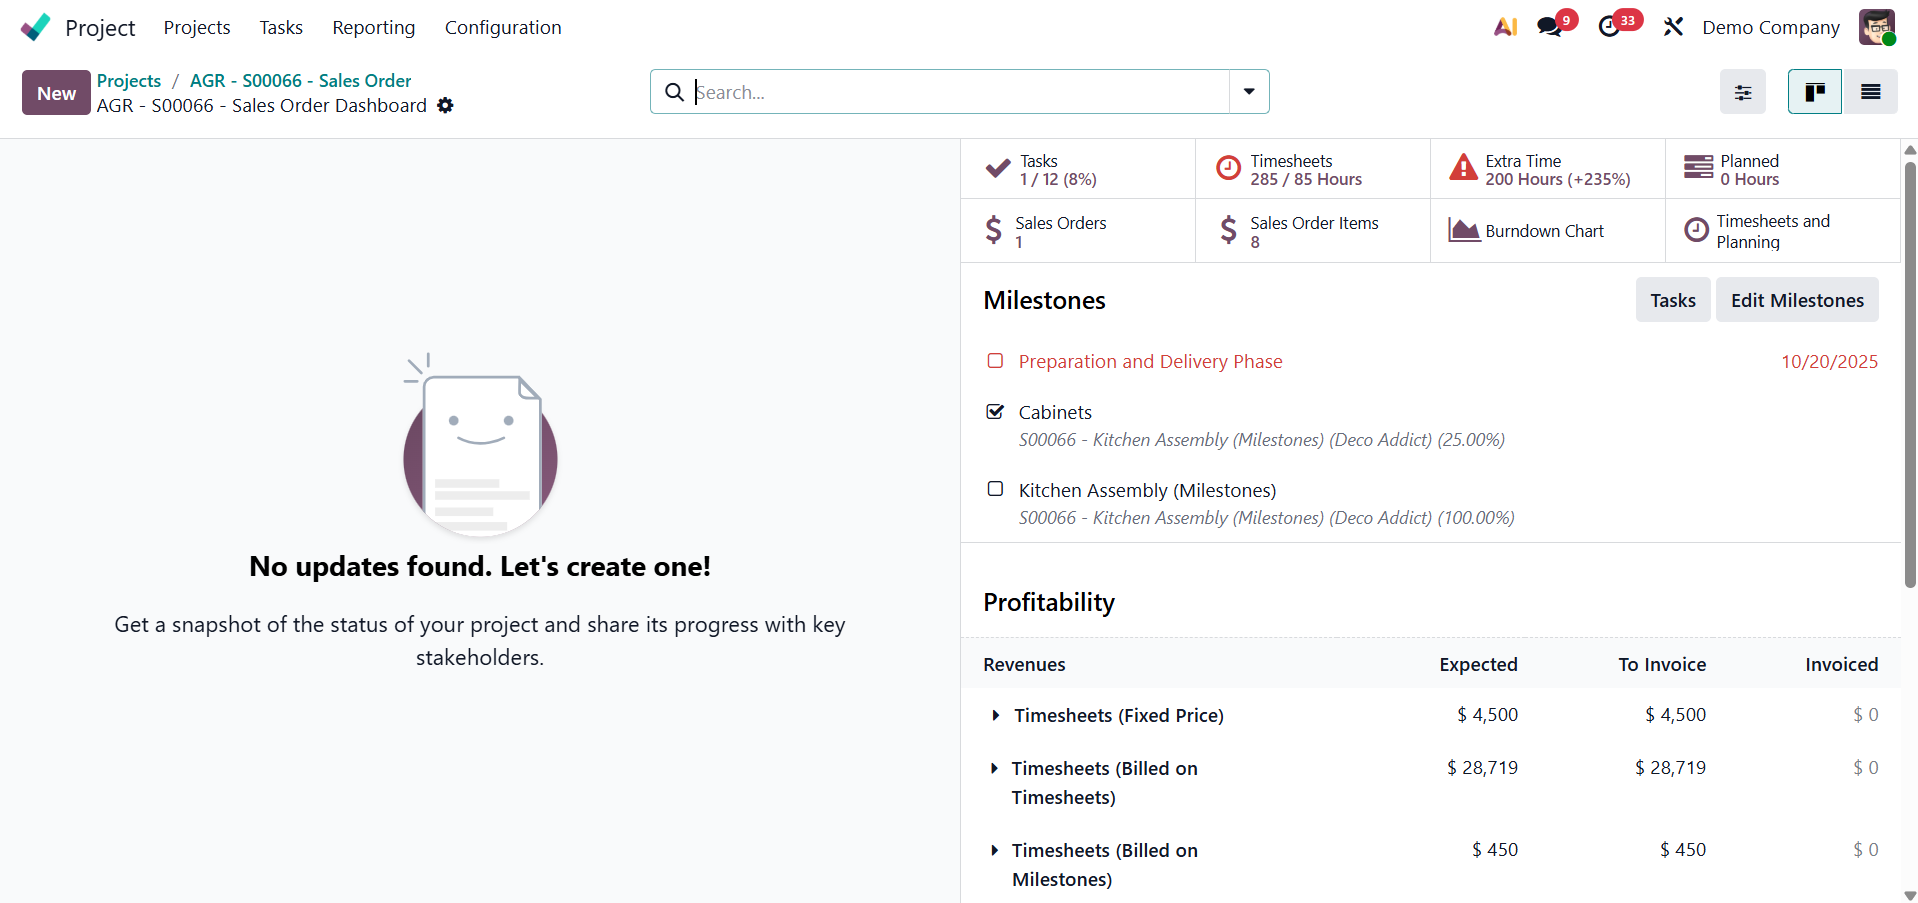The width and height of the screenshot is (1918, 903).
Task: Click the Projects breadcrumb link
Action: (129, 80)
